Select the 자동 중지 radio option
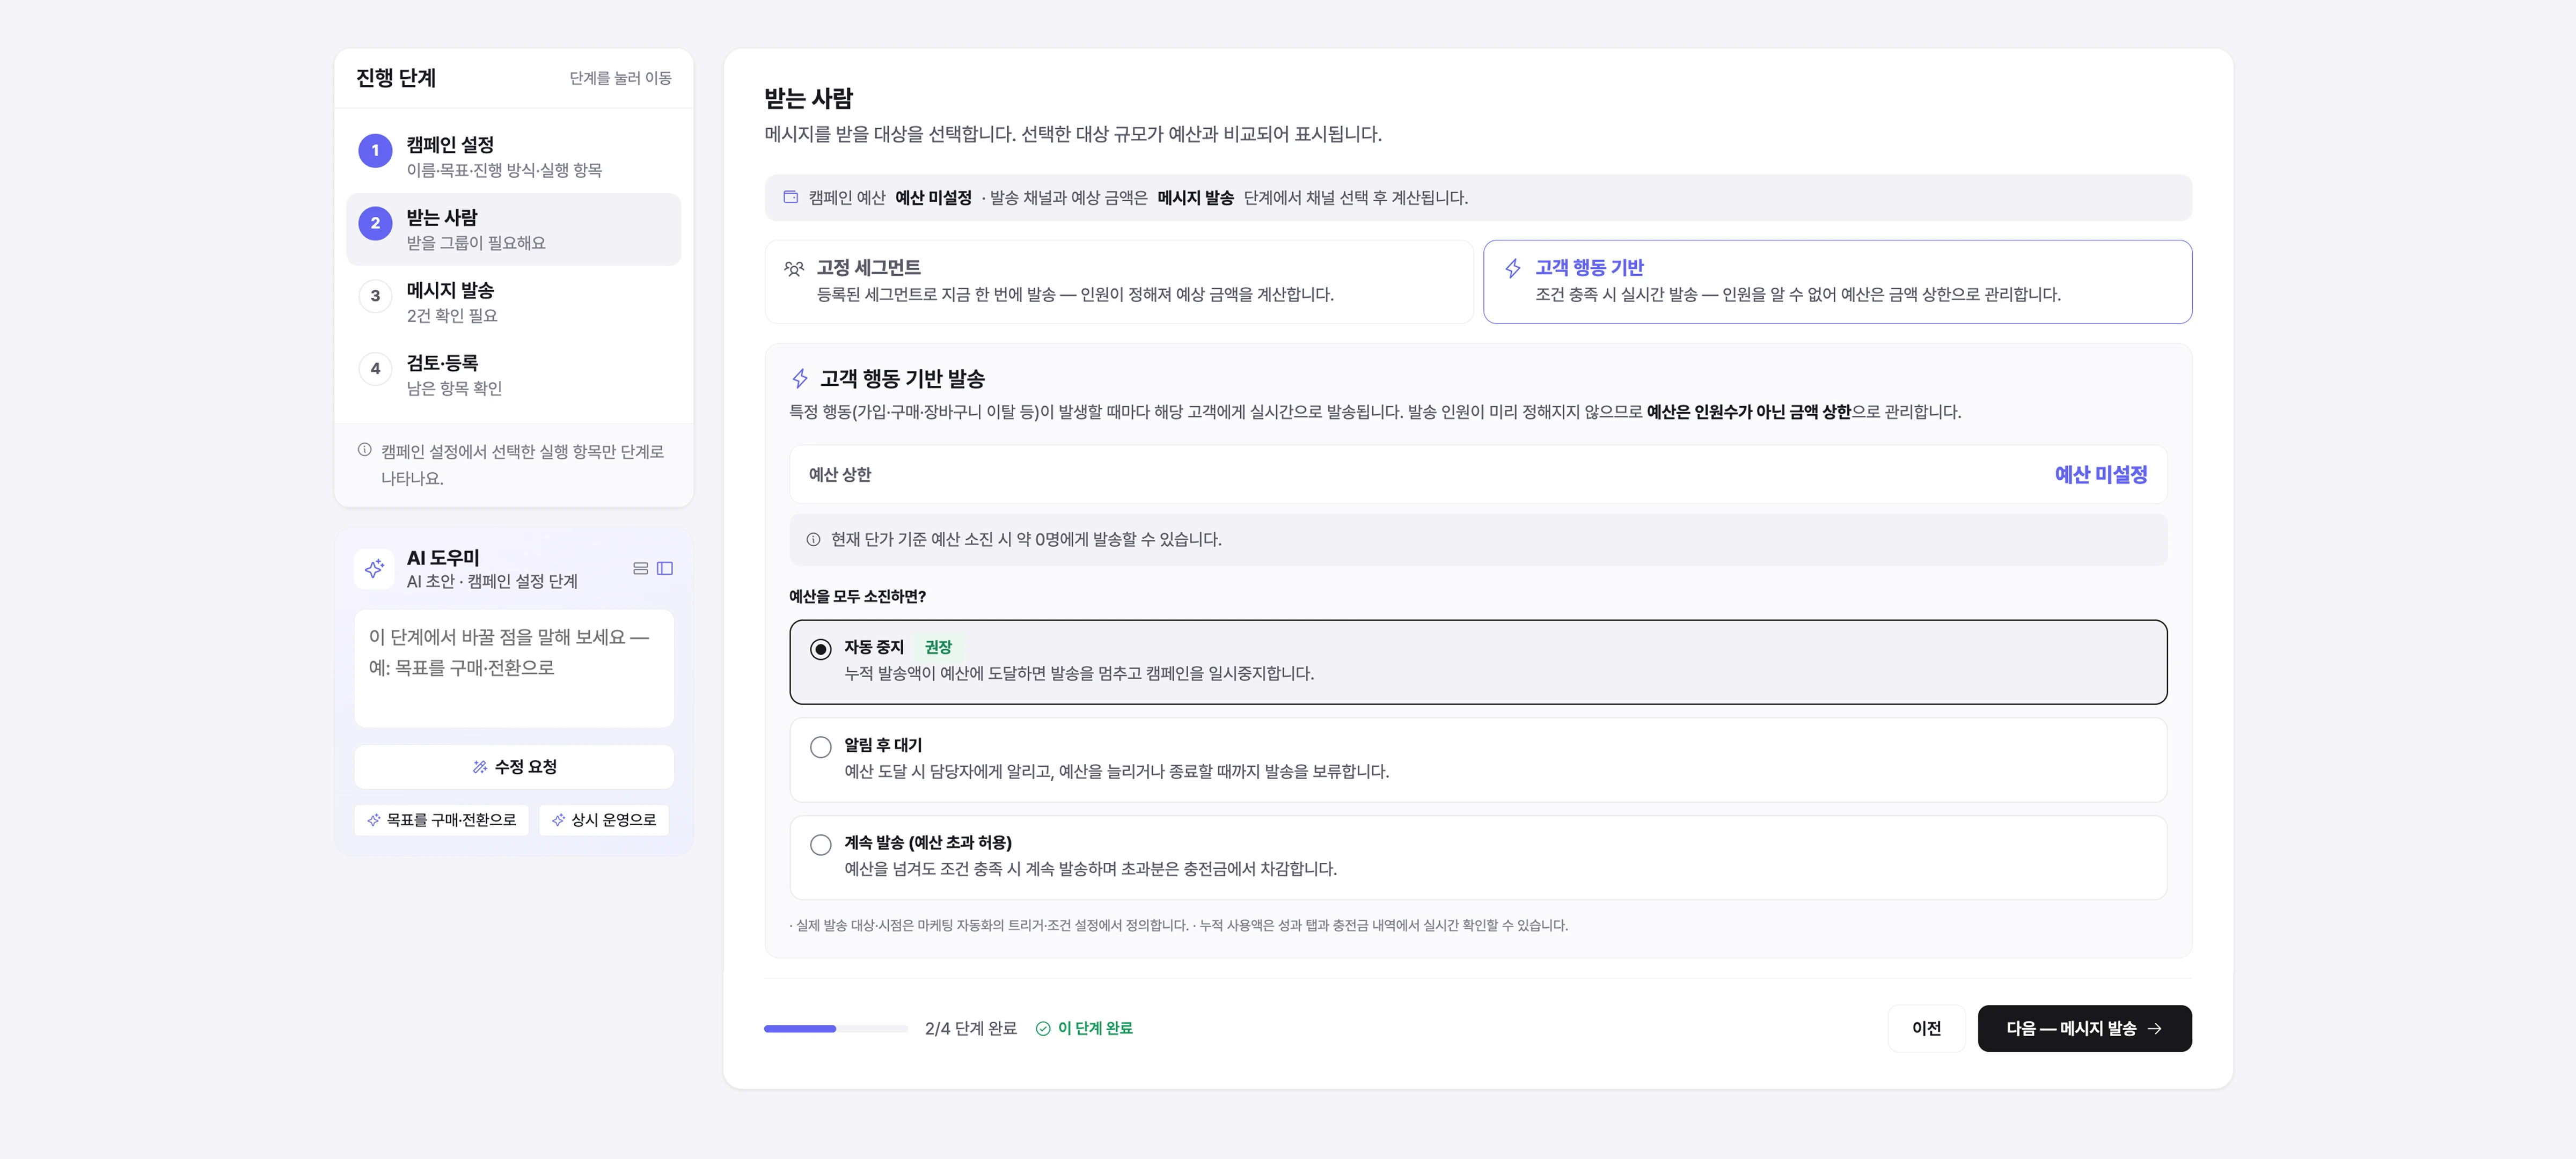Viewport: 2576px width, 1159px height. (x=820, y=649)
